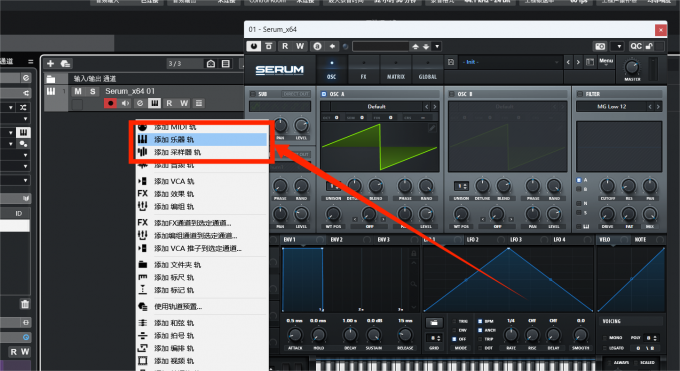This screenshot has width=680, height=371.
Task: Solo the Serum_x64 01 track
Action: 92,91
